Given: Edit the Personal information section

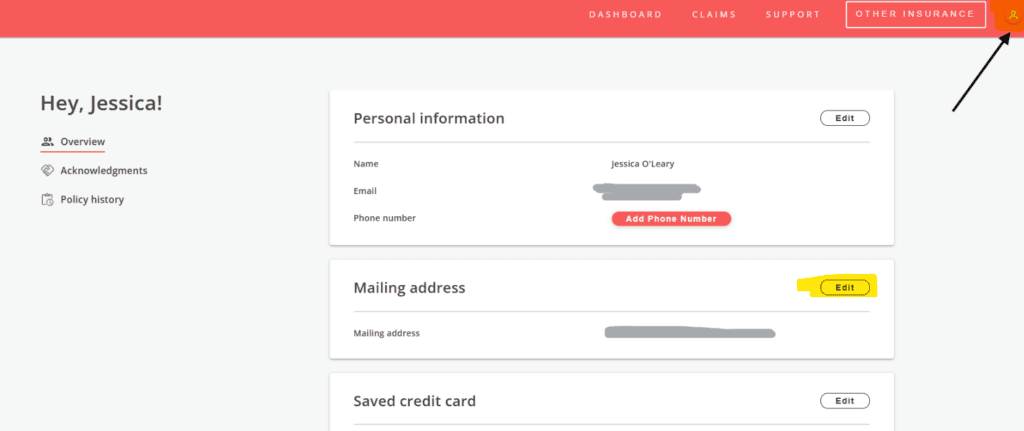Looking at the screenshot, I should [845, 118].
